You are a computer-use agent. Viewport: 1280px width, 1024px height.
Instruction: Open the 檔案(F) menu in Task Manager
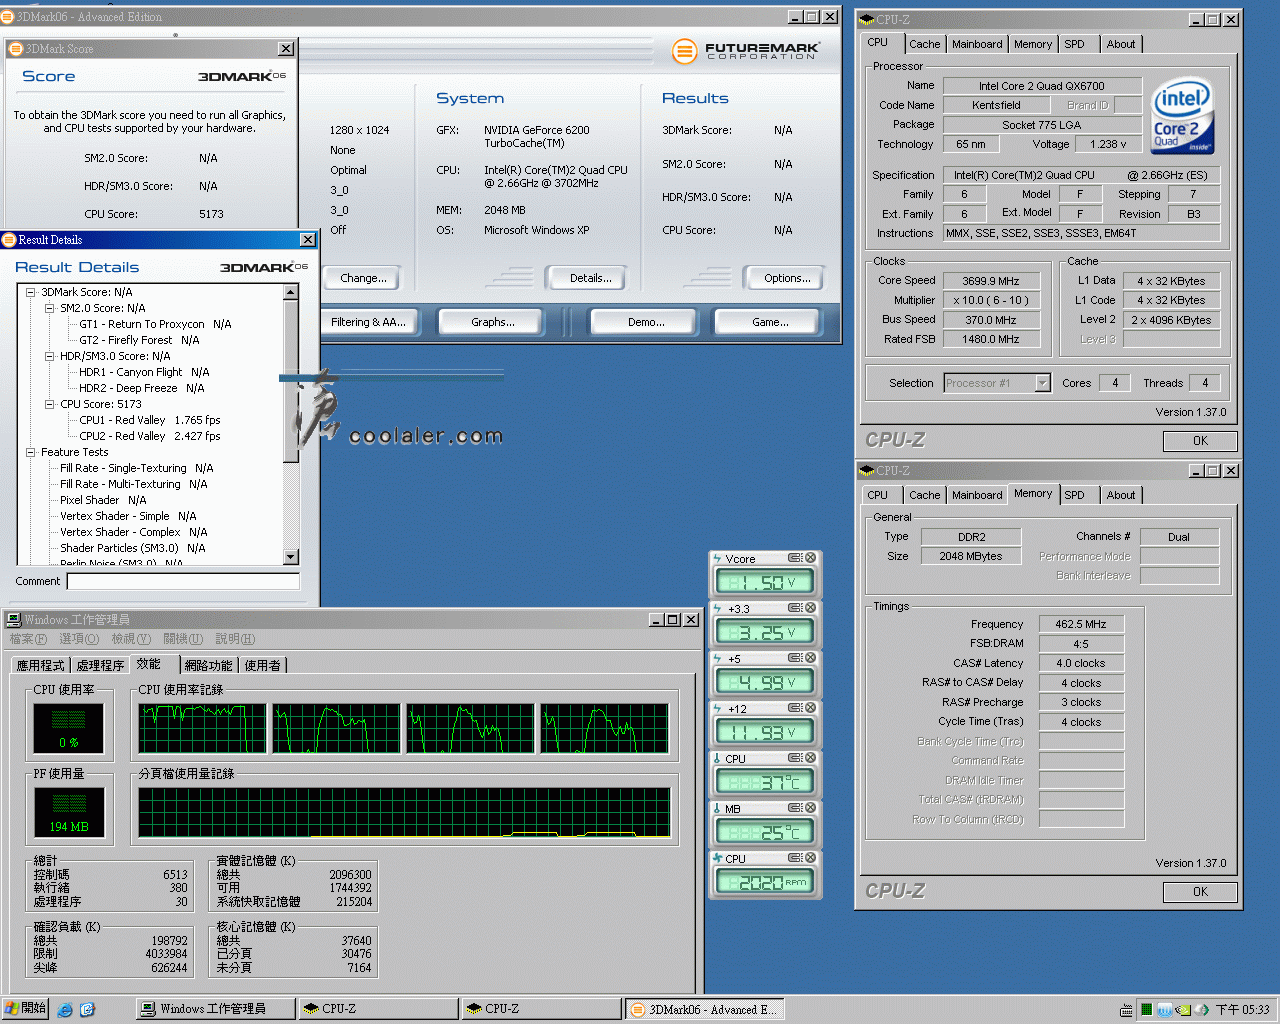(x=28, y=639)
